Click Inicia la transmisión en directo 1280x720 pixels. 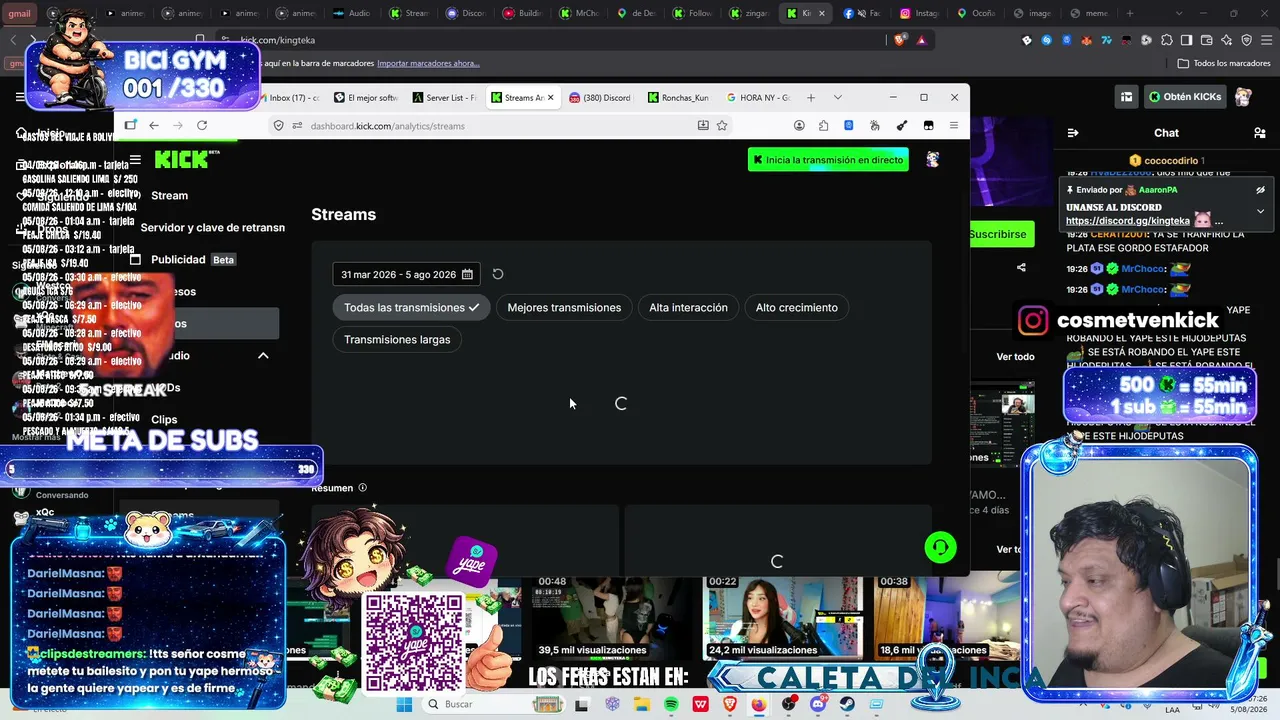[x=828, y=160]
